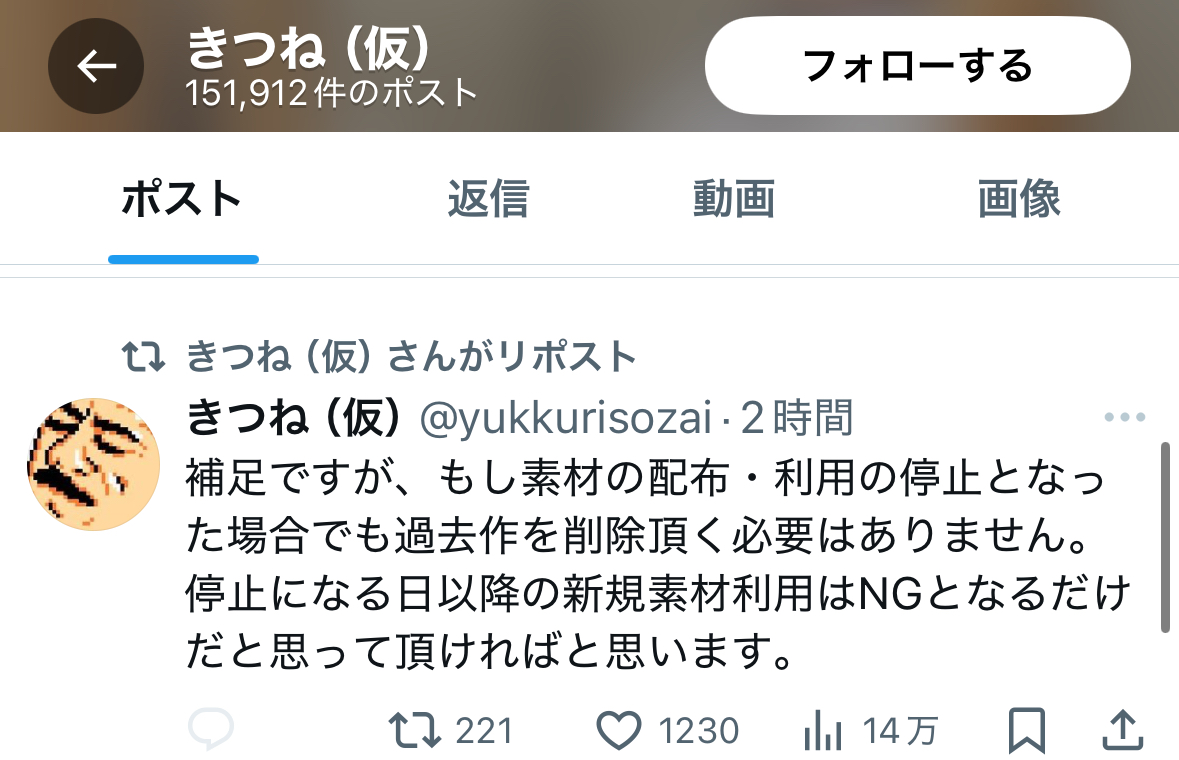Bookmark the post
The width and height of the screenshot is (1179, 760).
[1026, 730]
